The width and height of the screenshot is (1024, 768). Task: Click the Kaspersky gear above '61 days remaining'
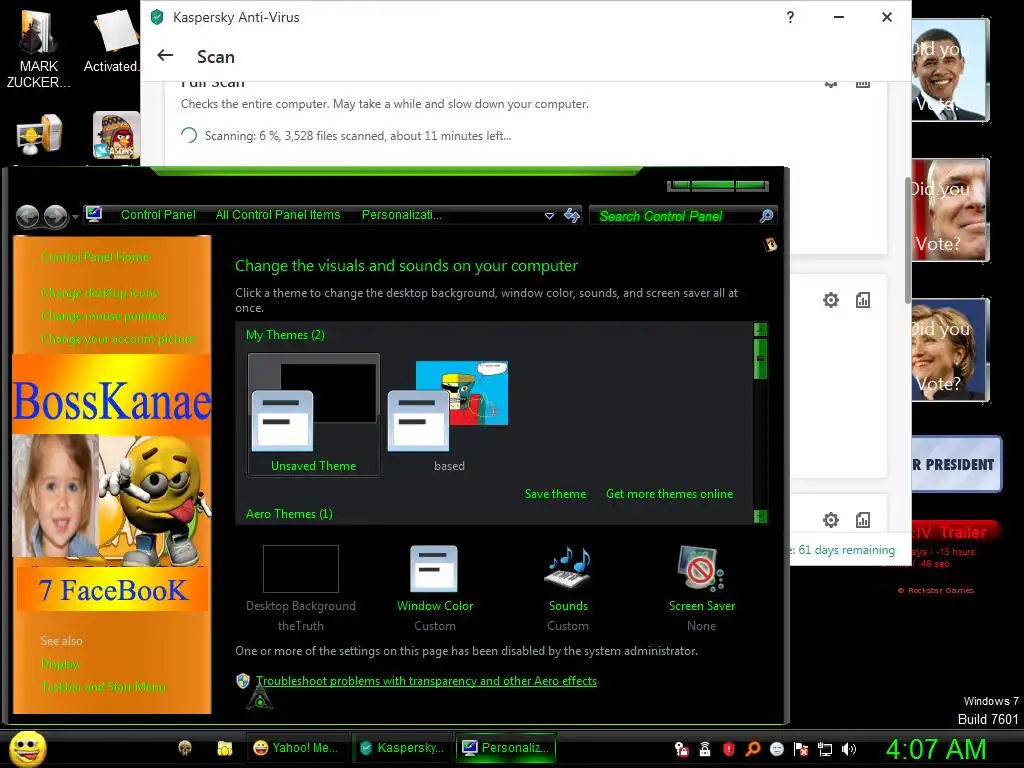pyautogui.click(x=831, y=520)
